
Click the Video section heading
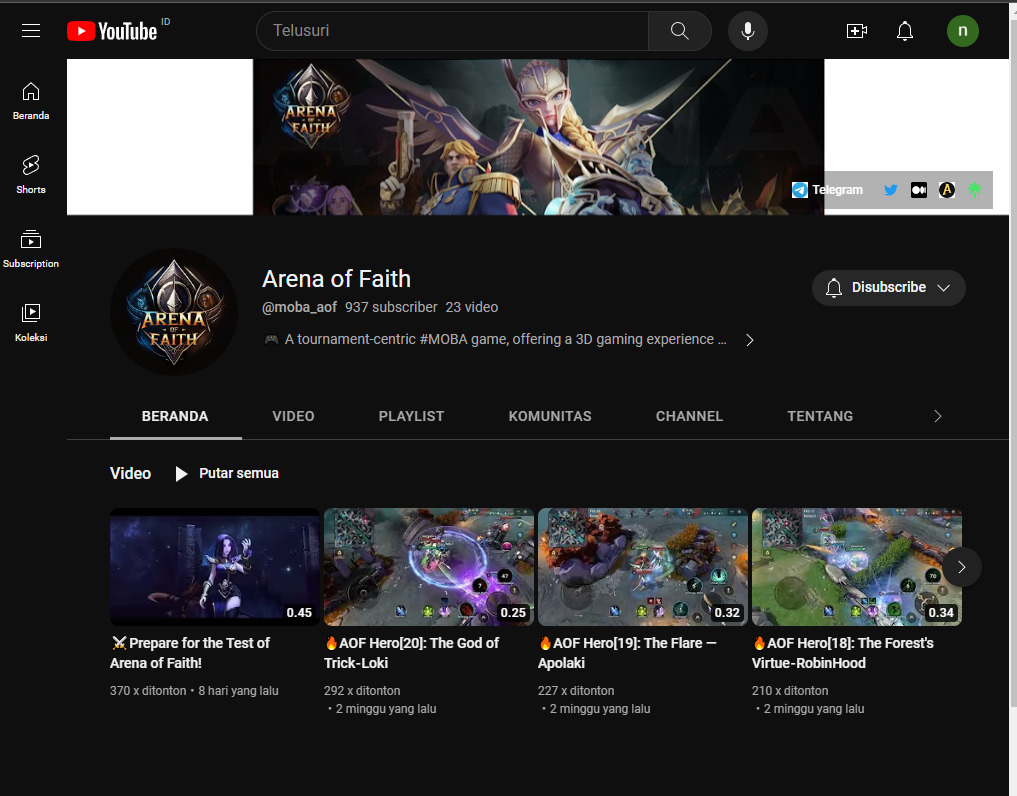[x=130, y=474]
